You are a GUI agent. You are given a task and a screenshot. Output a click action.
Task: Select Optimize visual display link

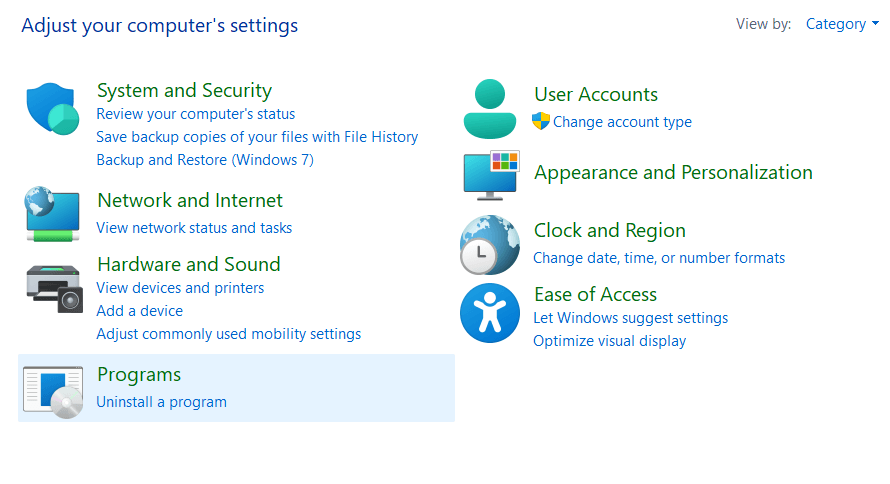click(x=610, y=341)
